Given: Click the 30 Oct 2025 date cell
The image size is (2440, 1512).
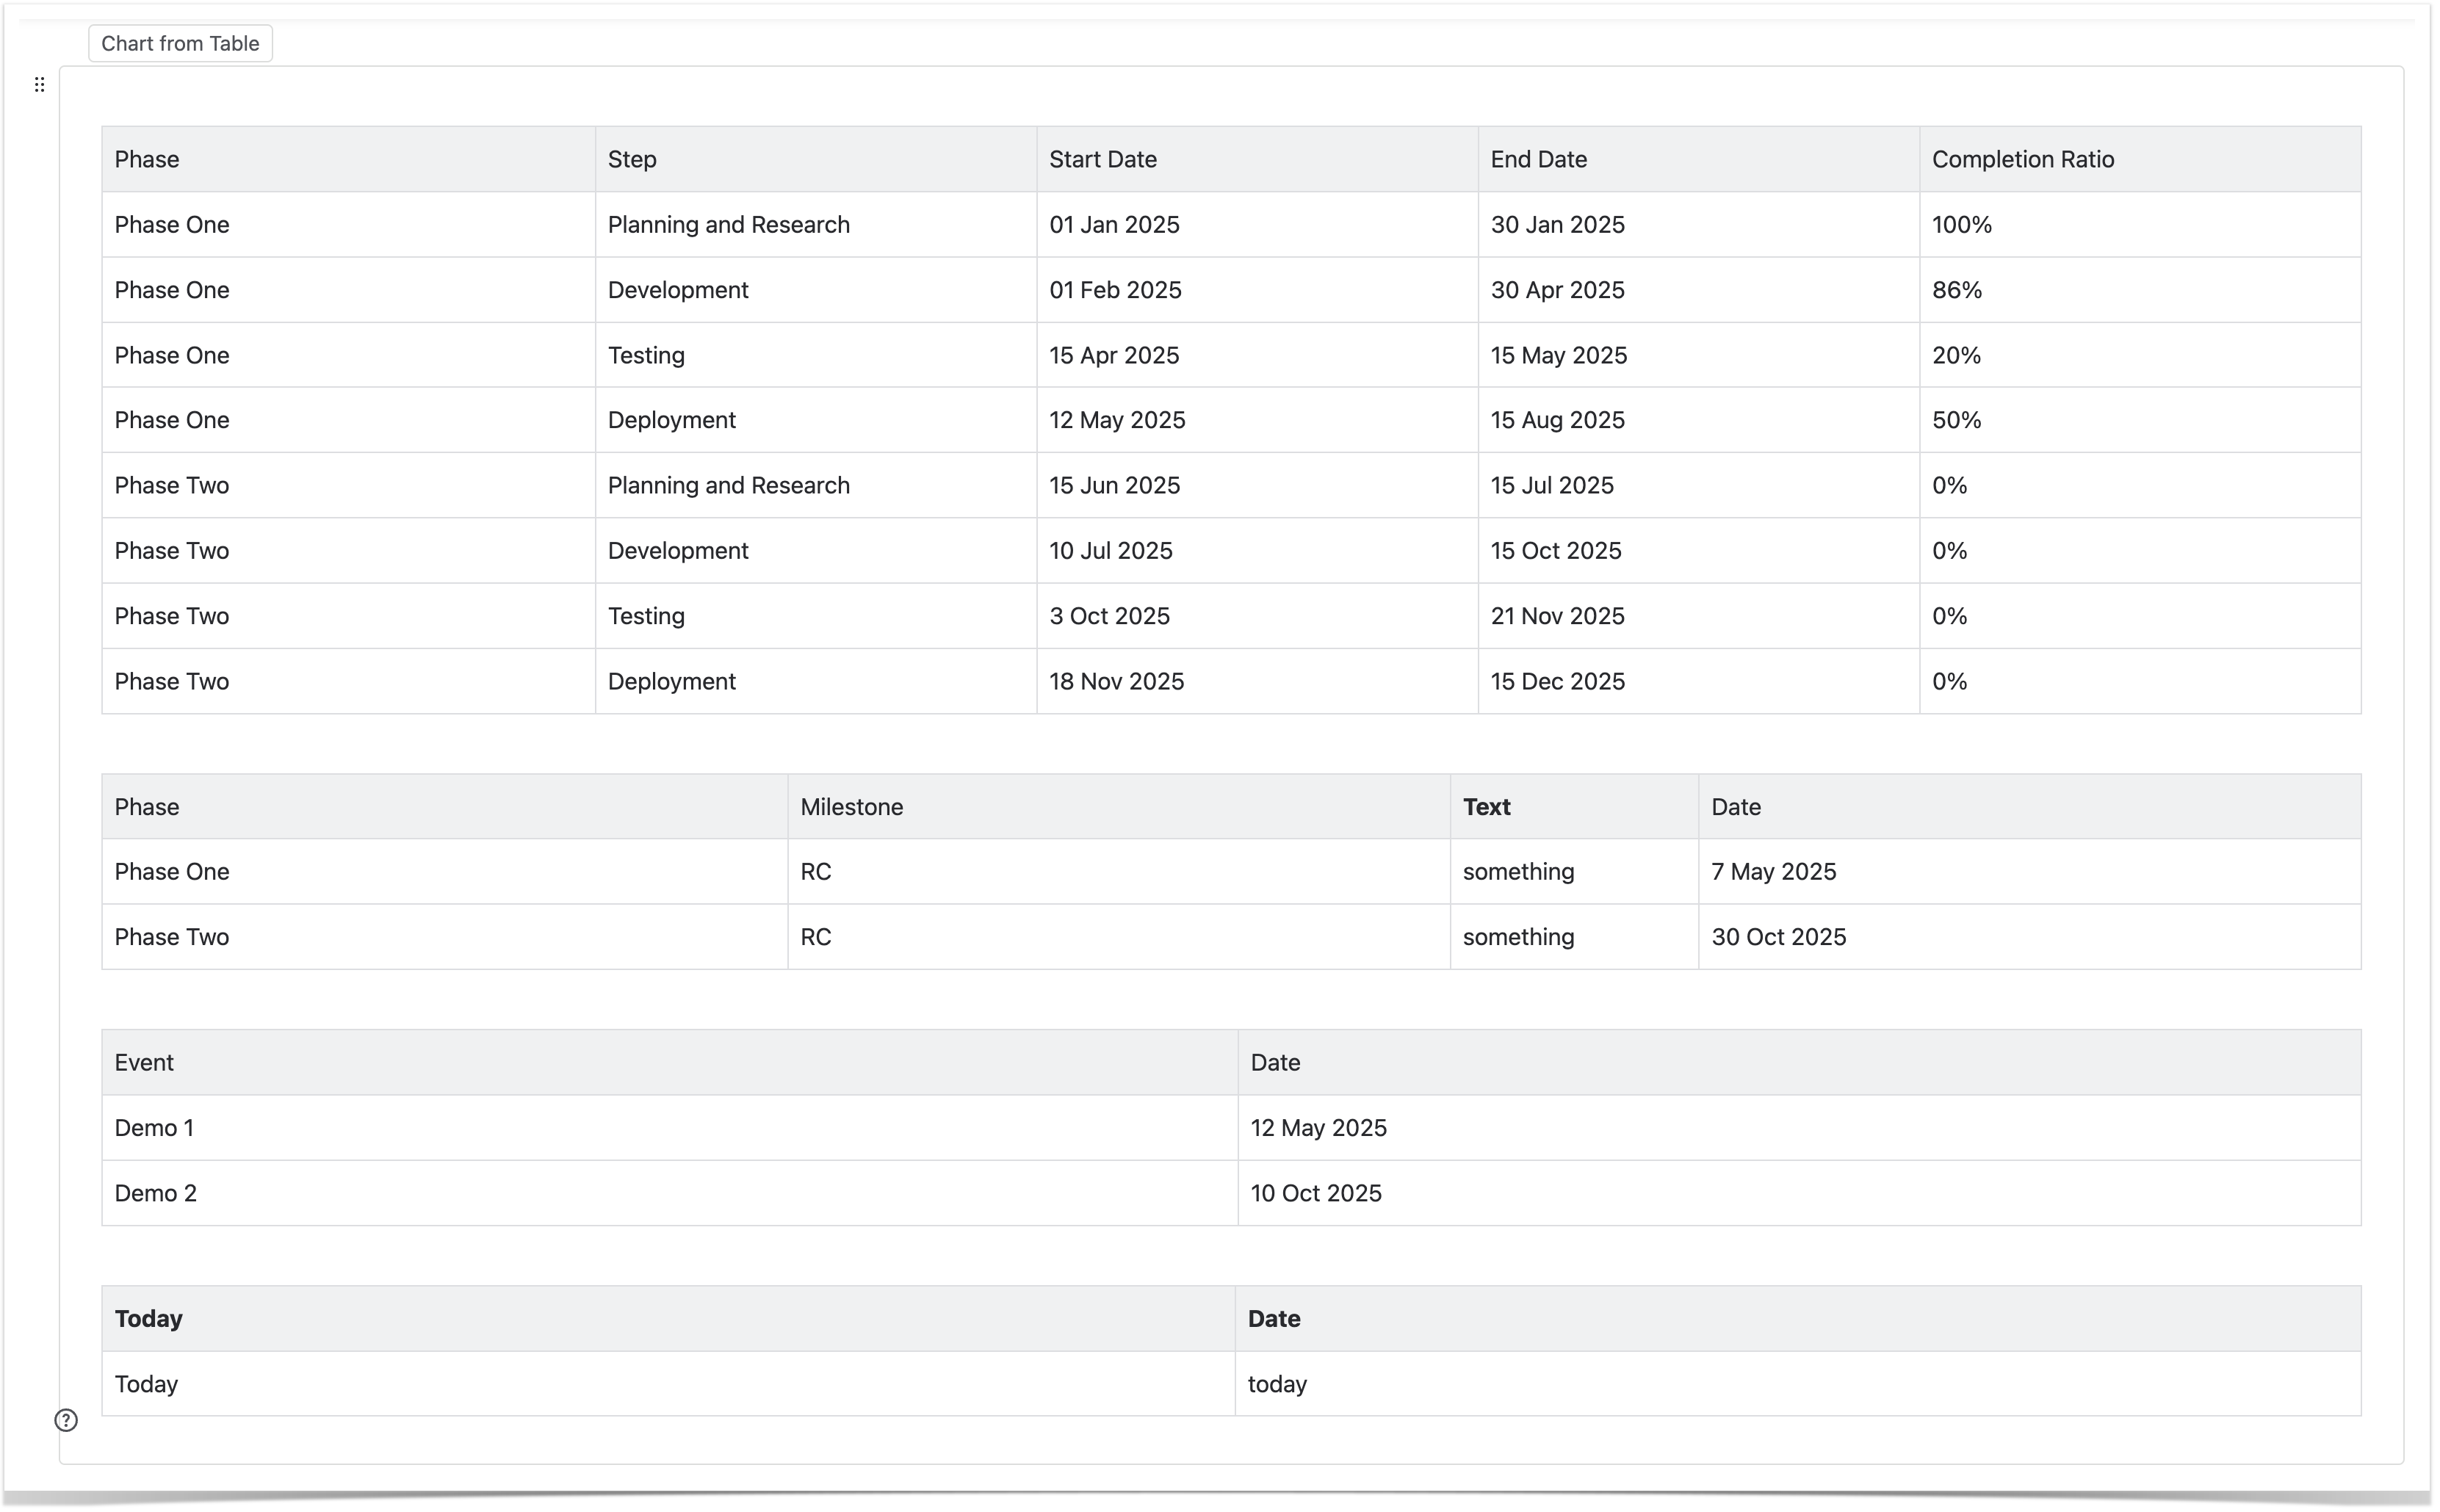Looking at the screenshot, I should pos(1778,937).
